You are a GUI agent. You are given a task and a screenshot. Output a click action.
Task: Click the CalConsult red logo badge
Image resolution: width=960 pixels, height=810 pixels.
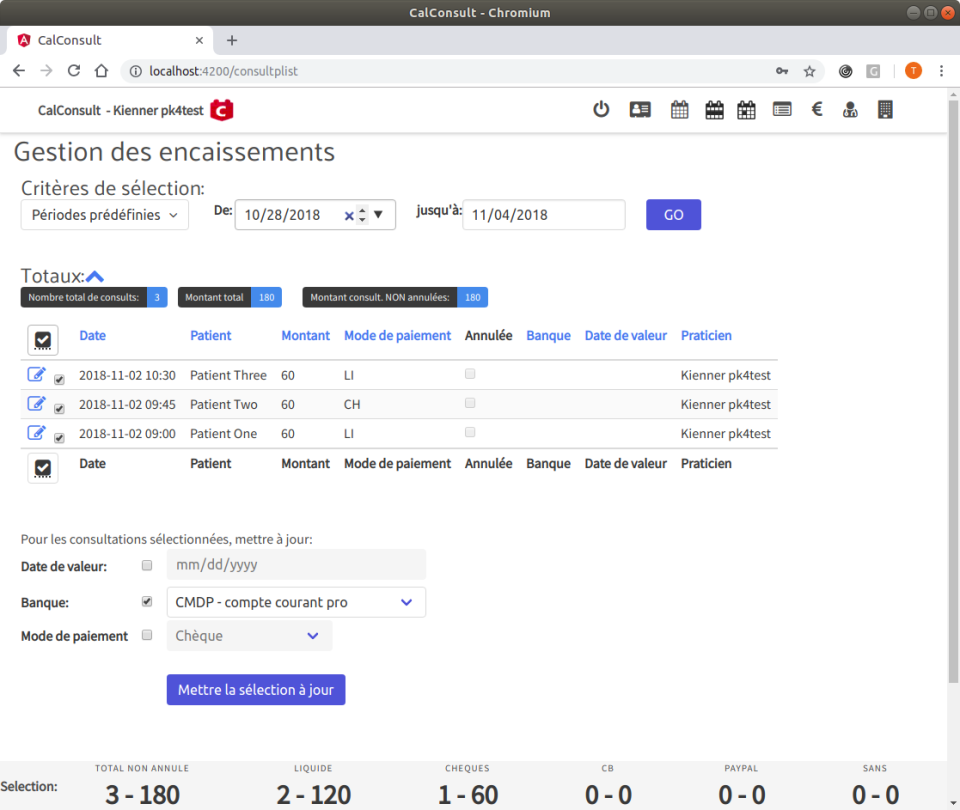[x=220, y=110]
